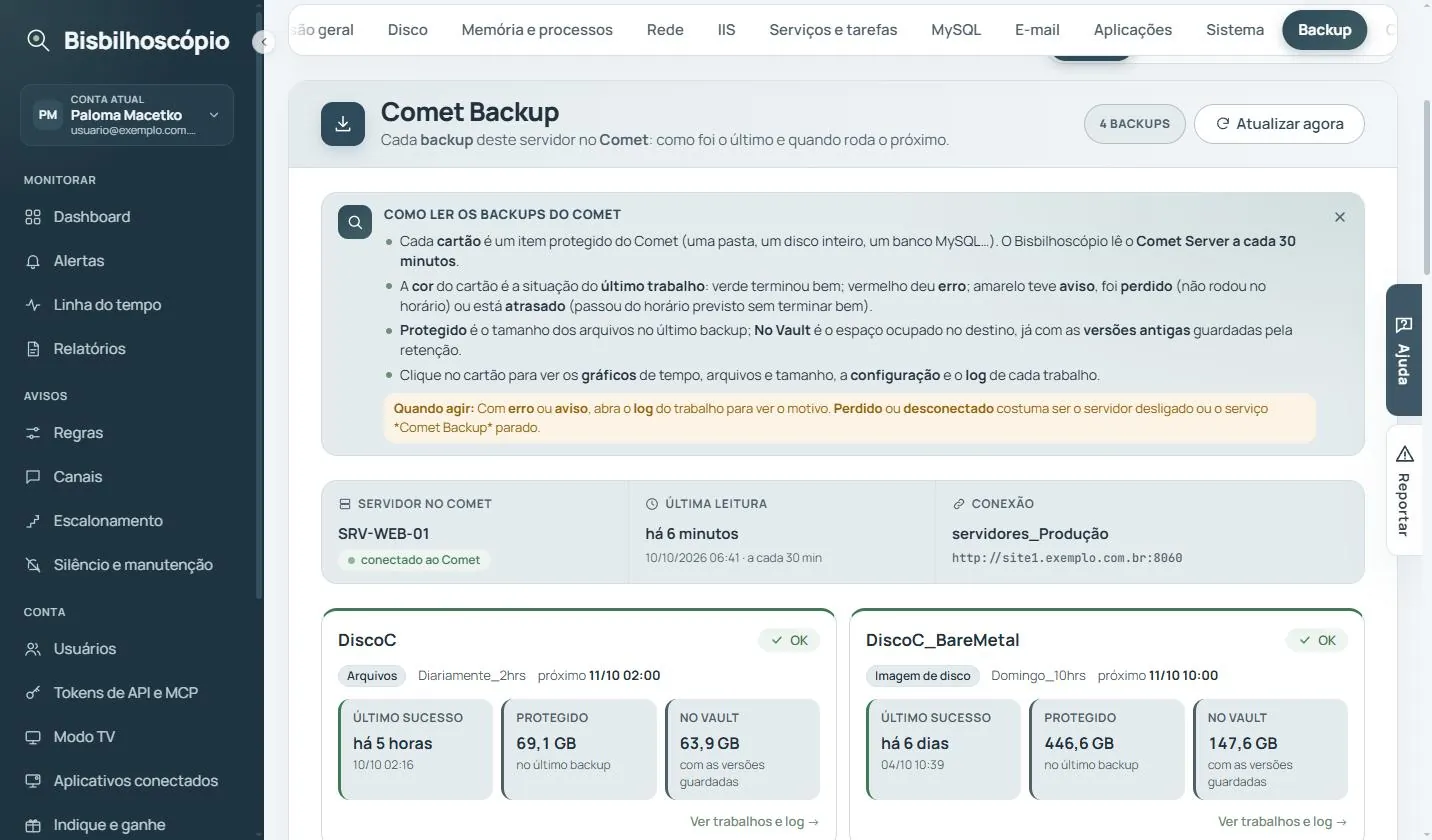Open the Ajuda side panel tab
Screen dimensions: 1432x840
(1404, 350)
